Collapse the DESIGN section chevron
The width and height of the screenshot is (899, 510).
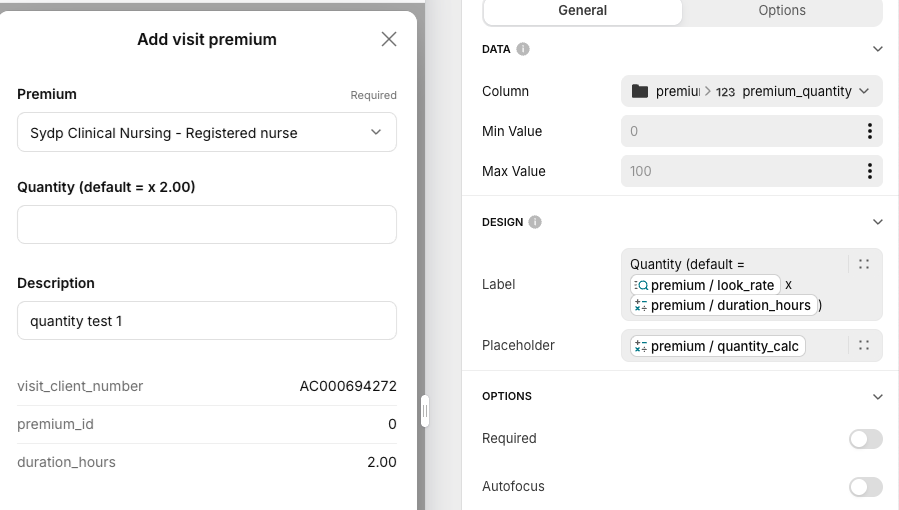click(x=877, y=222)
